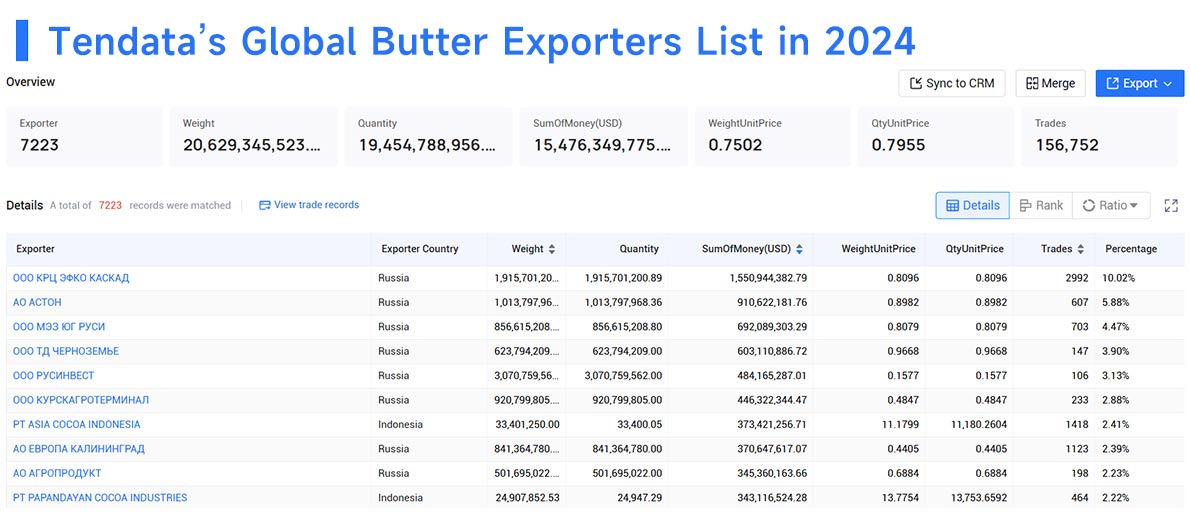Click the 11,180.2604 QtyUnitPrice cell

click(970, 424)
